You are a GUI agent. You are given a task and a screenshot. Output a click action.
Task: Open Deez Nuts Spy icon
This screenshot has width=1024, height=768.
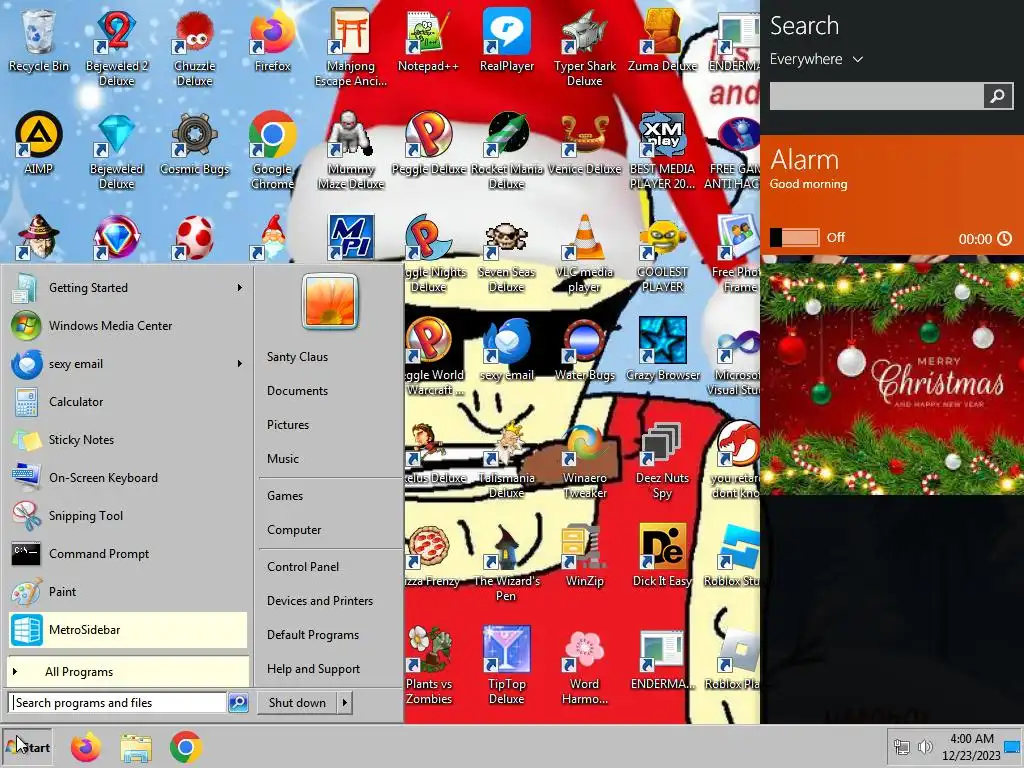[662, 461]
